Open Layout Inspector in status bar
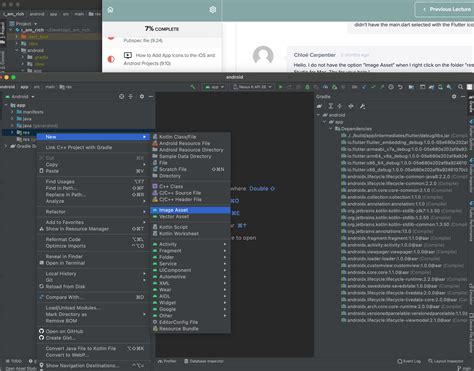 446,361
